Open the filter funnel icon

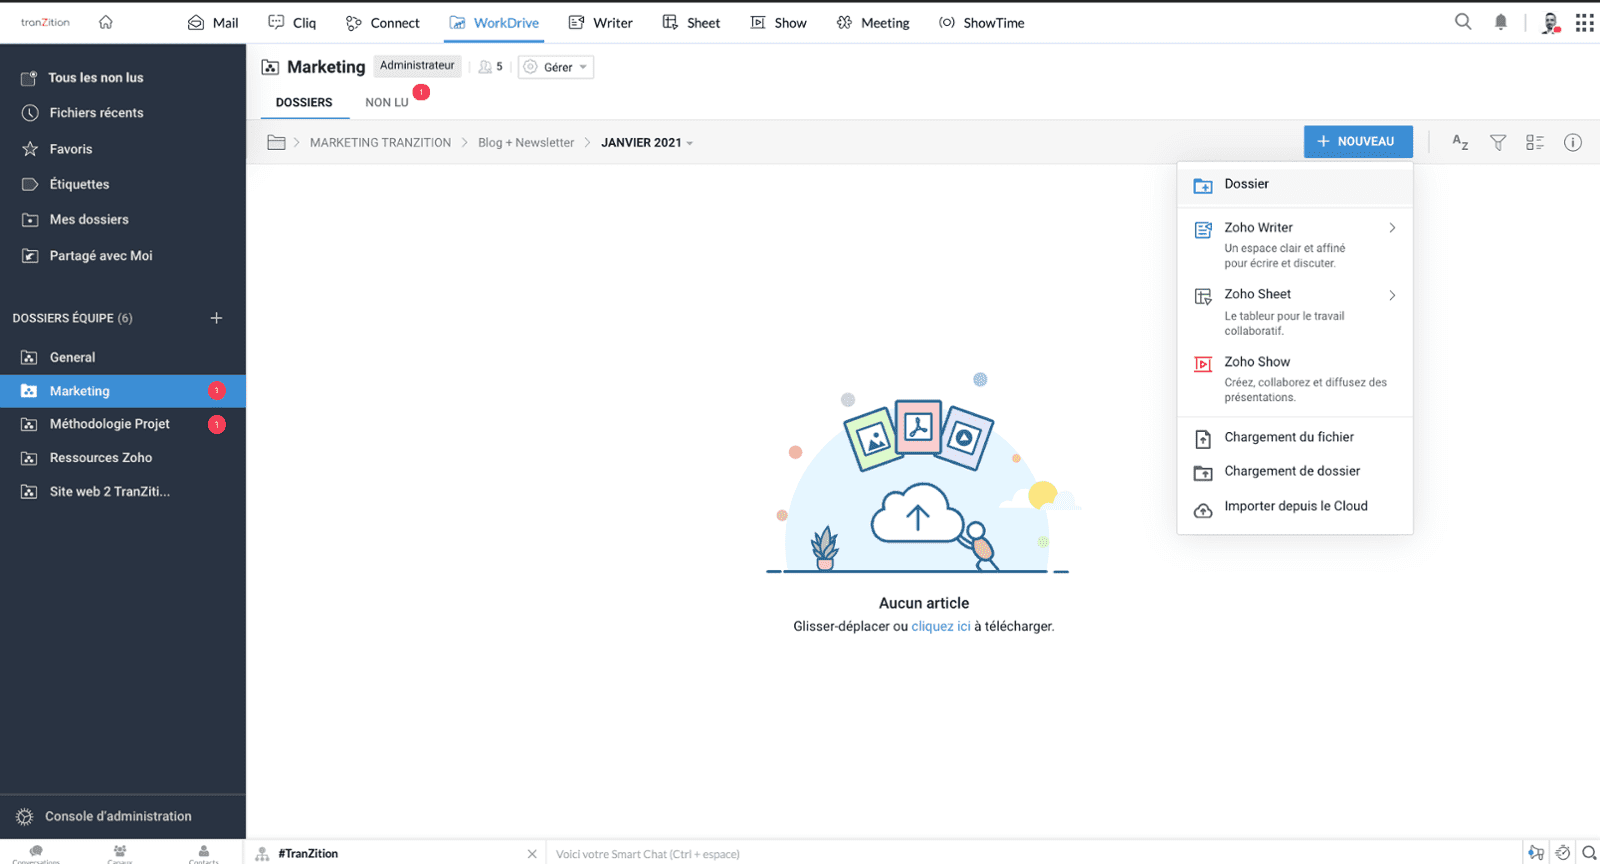pos(1498,142)
